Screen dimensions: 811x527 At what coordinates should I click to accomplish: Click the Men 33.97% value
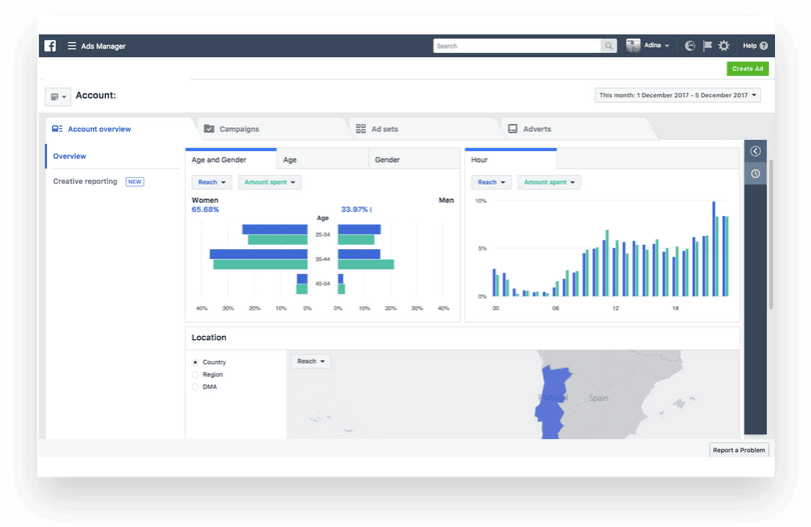(355, 209)
